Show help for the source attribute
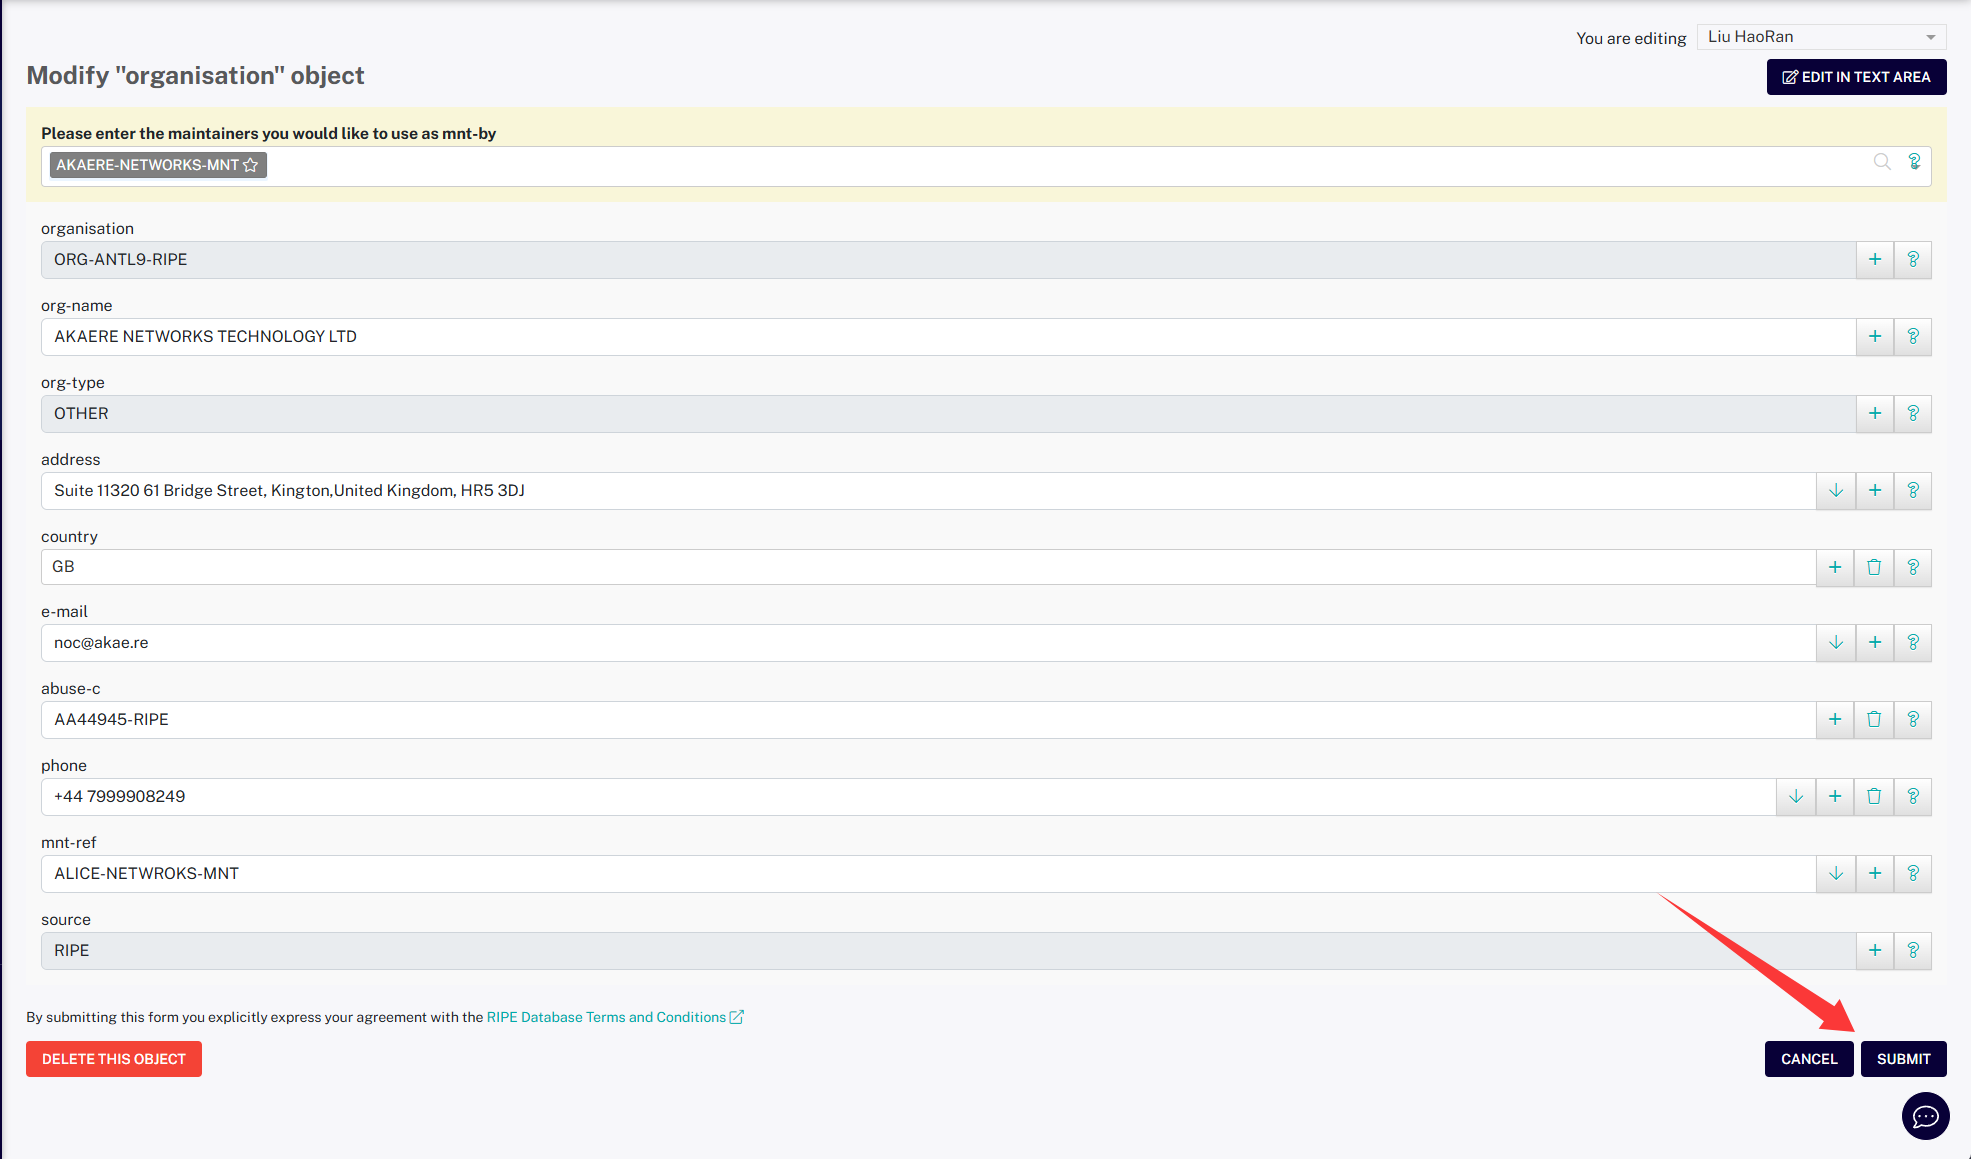 pyautogui.click(x=1913, y=951)
